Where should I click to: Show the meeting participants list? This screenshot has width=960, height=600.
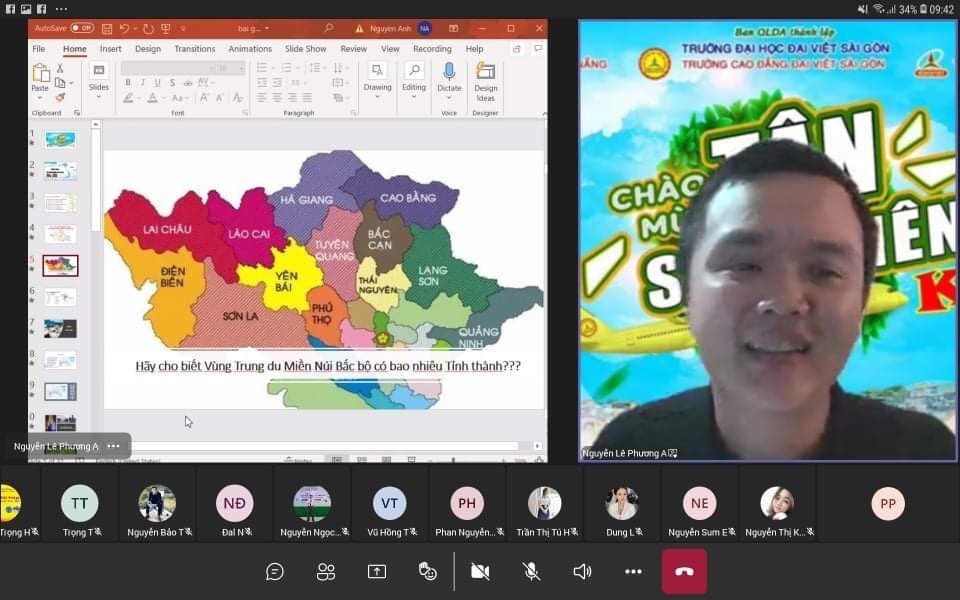point(326,571)
